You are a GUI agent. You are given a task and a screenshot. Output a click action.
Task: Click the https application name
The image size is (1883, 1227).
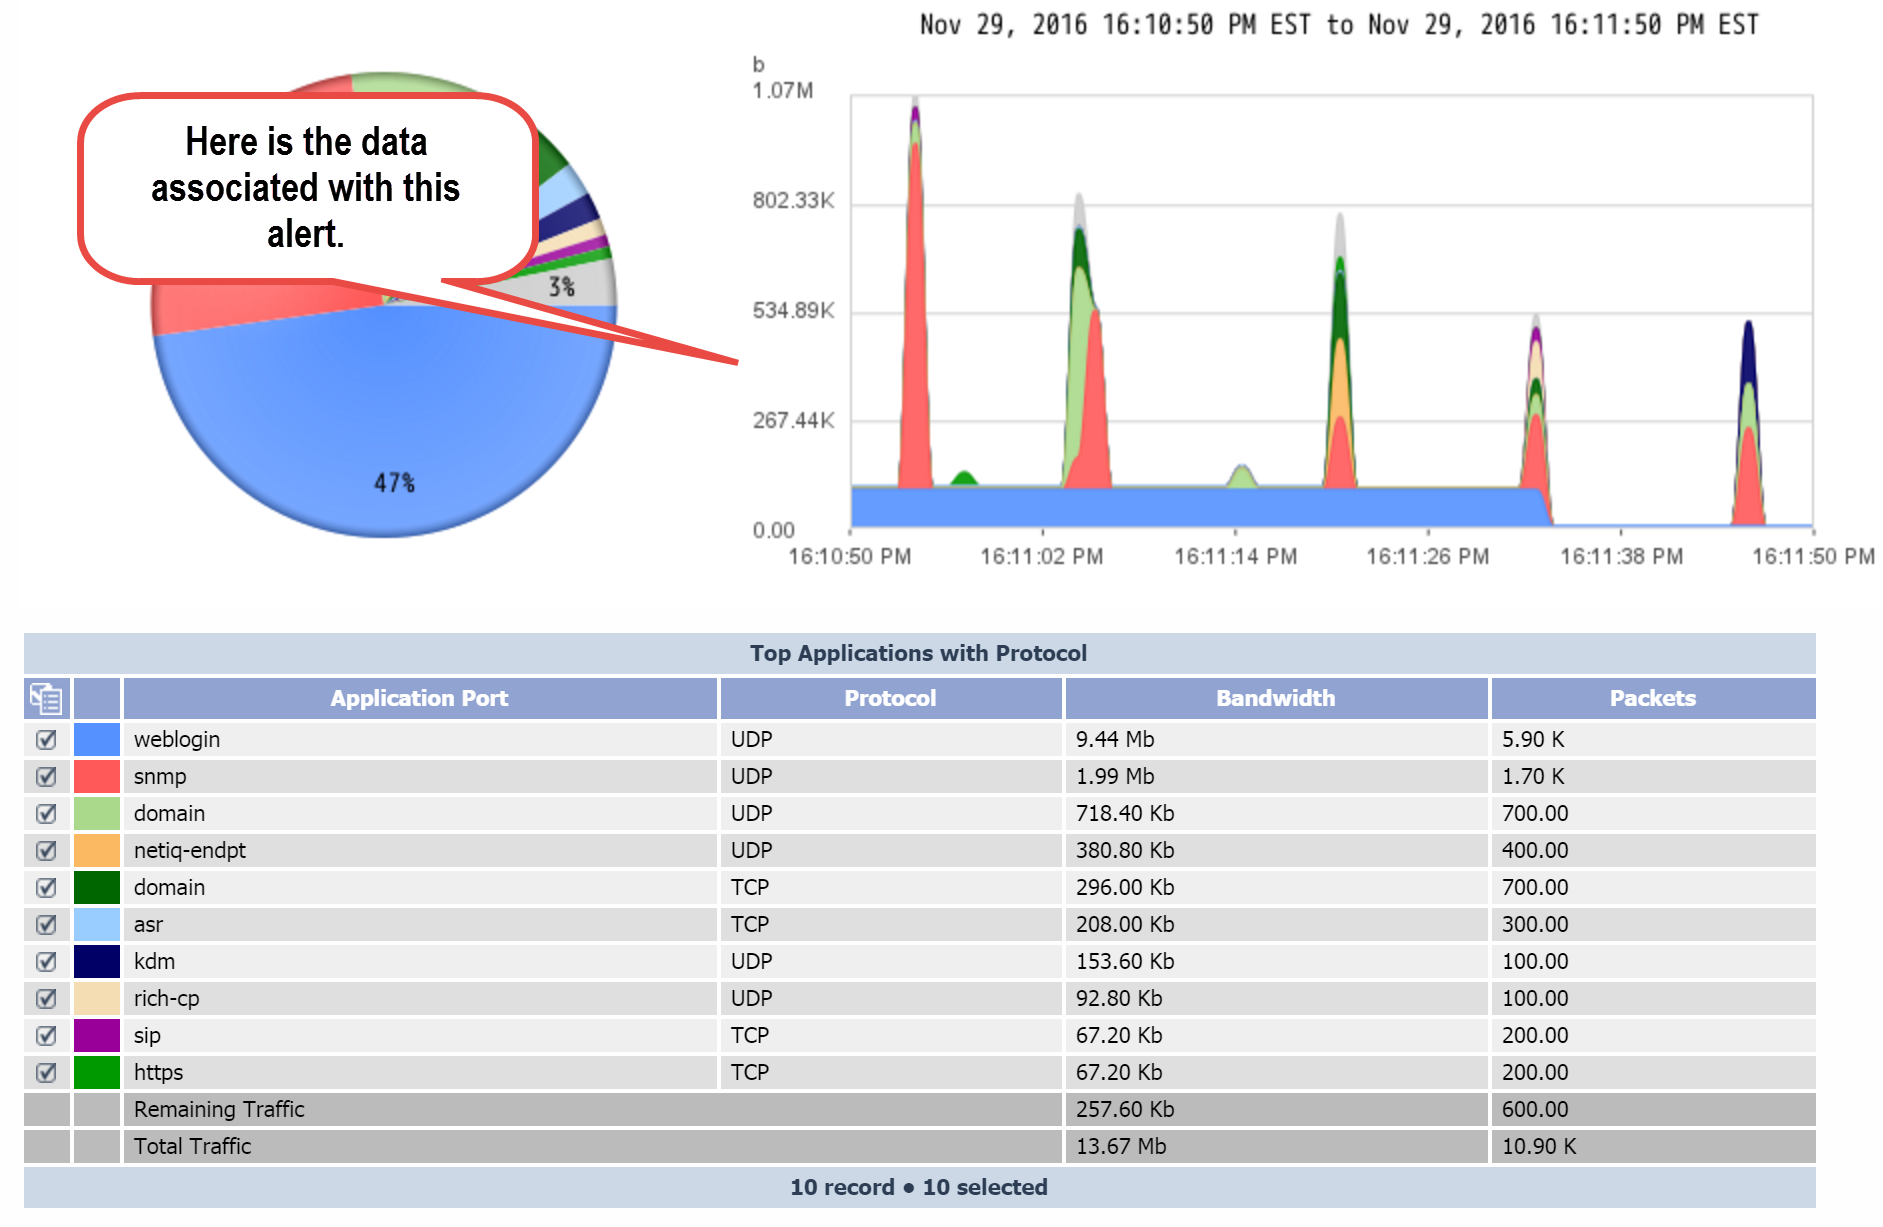[159, 1072]
